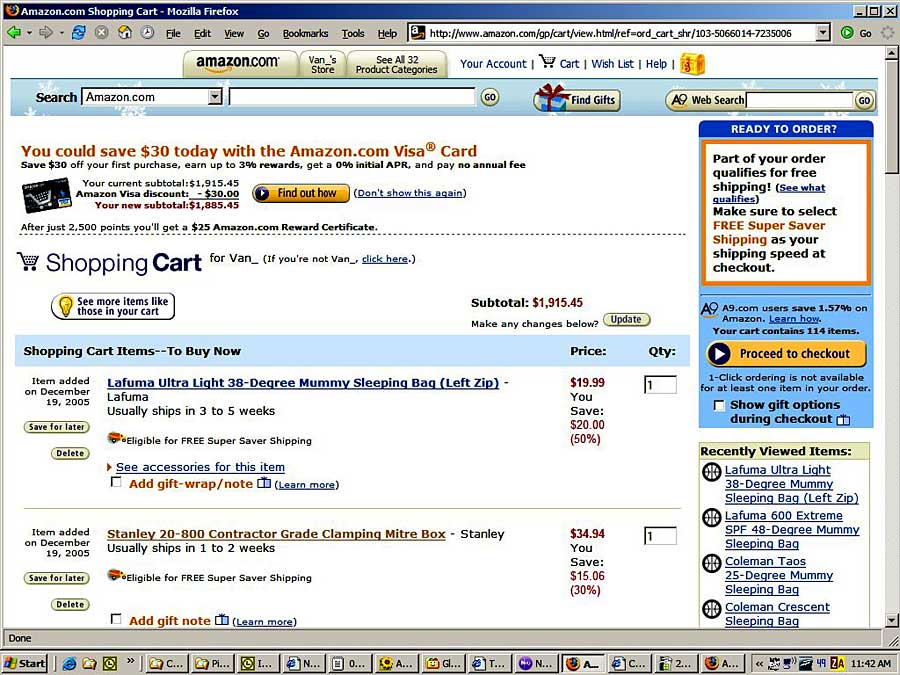The height and width of the screenshot is (675, 900).
Task: Open the Bookmarks menu
Action: click(x=305, y=33)
